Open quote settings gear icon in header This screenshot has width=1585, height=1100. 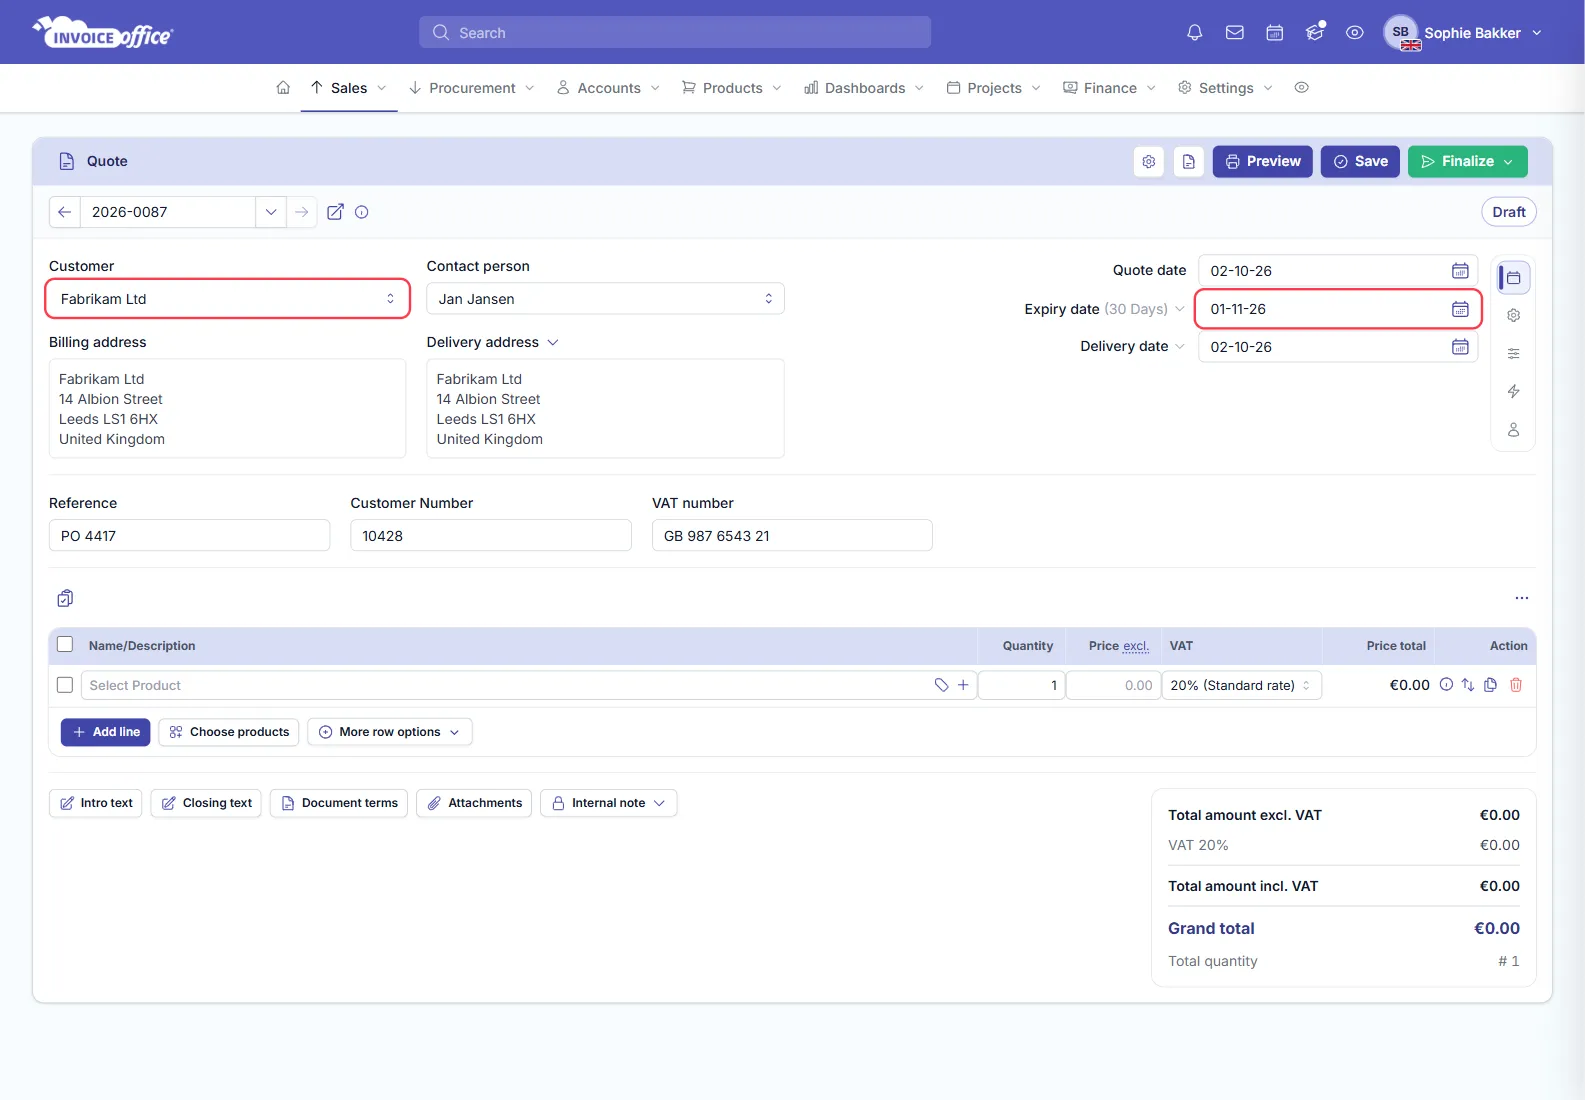tap(1149, 161)
